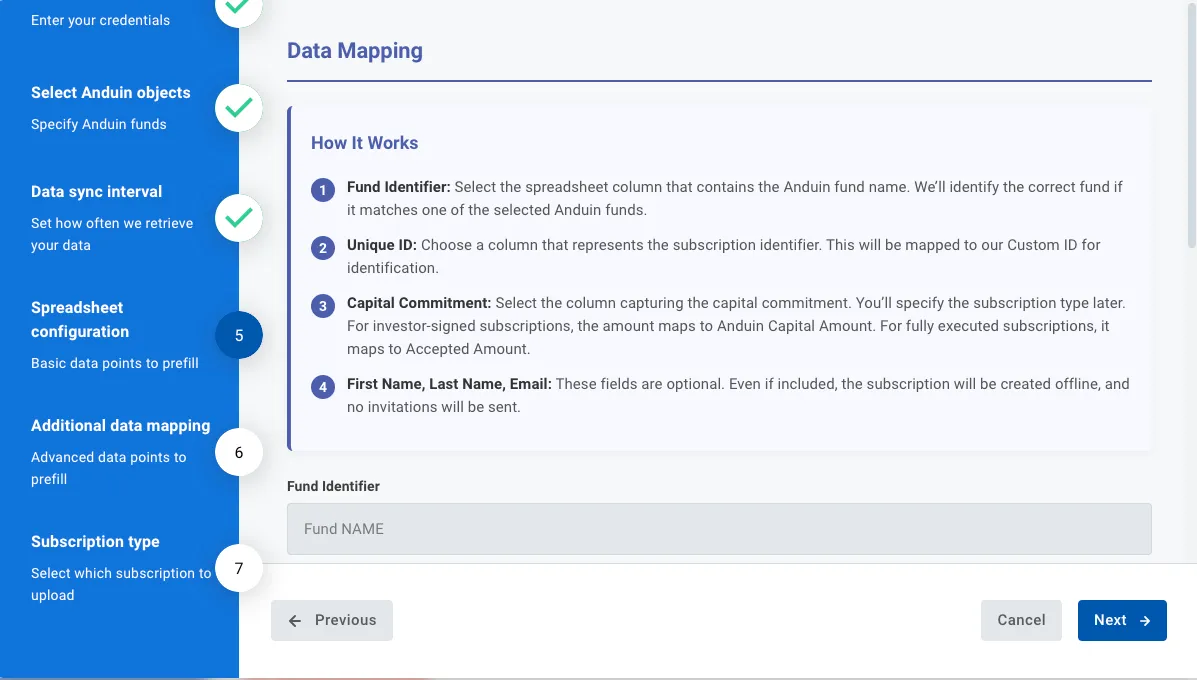The width and height of the screenshot is (1197, 680).
Task: Select step 7 circle for Subscription type
Action: [239, 568]
